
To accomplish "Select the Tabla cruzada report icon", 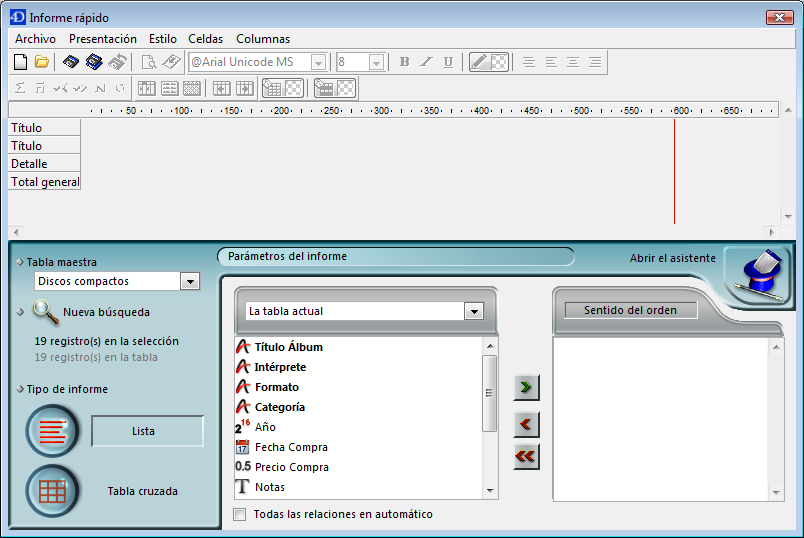I will (50, 491).
